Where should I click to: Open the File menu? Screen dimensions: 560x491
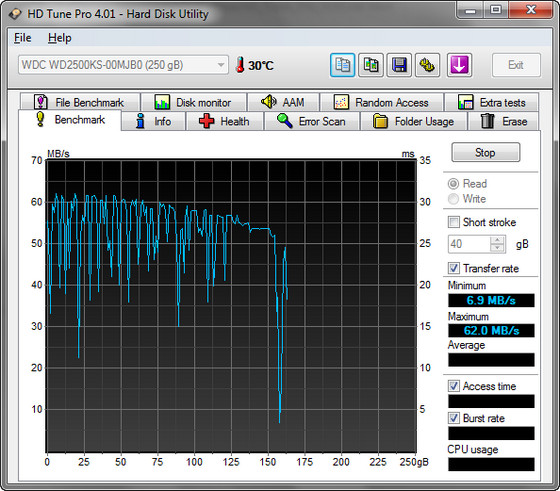tap(22, 37)
